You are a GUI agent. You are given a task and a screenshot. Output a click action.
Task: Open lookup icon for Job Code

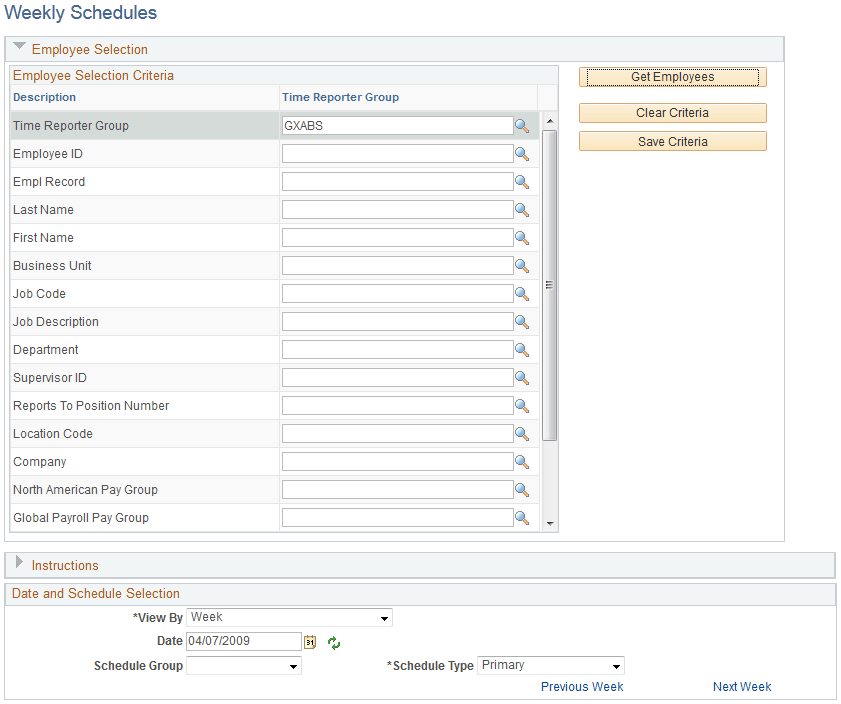522,294
